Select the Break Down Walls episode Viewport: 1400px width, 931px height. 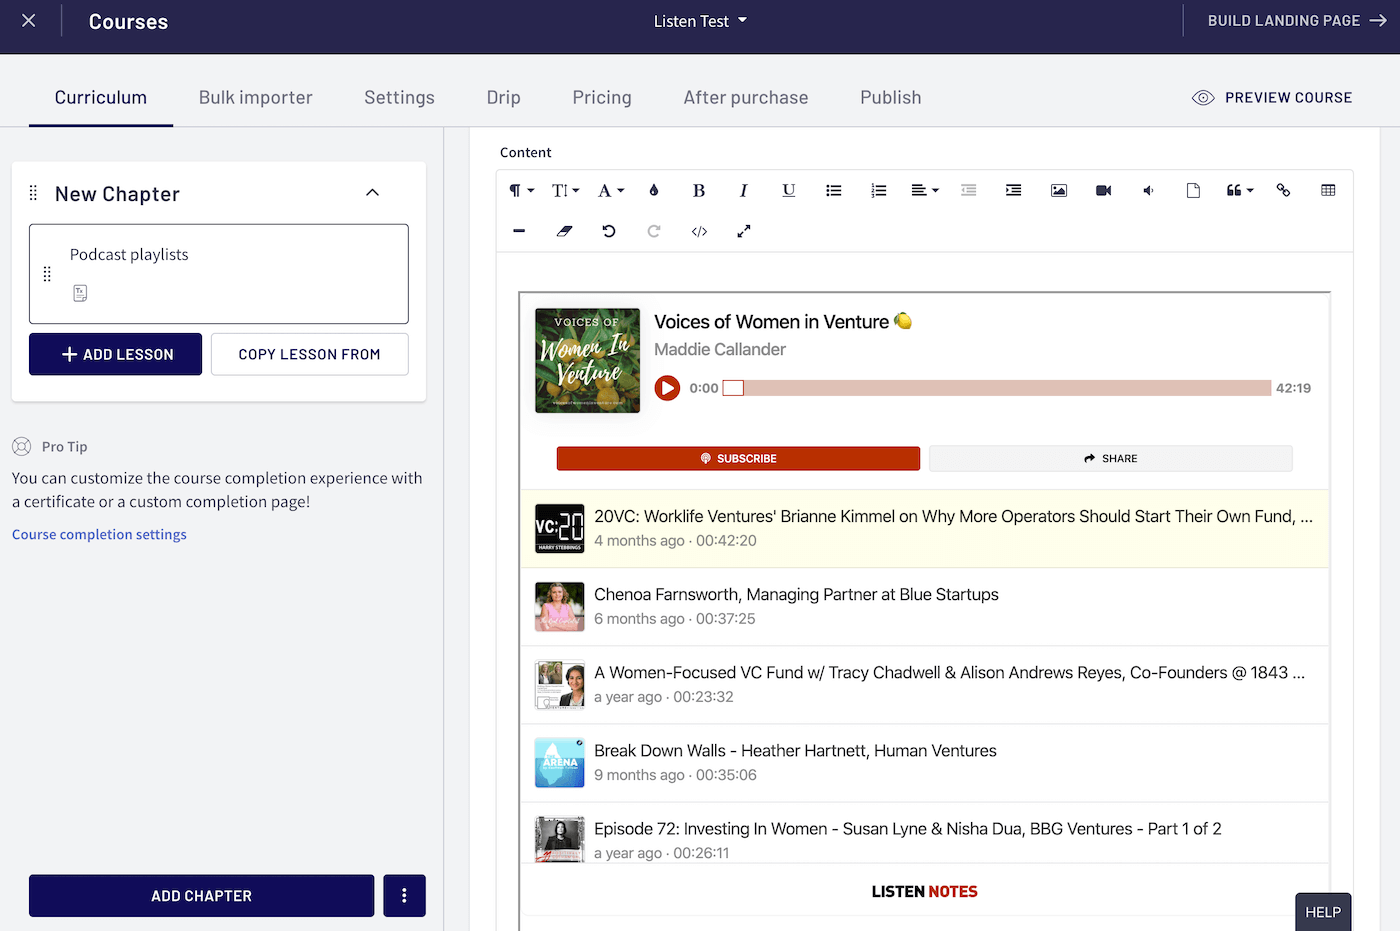(925, 763)
